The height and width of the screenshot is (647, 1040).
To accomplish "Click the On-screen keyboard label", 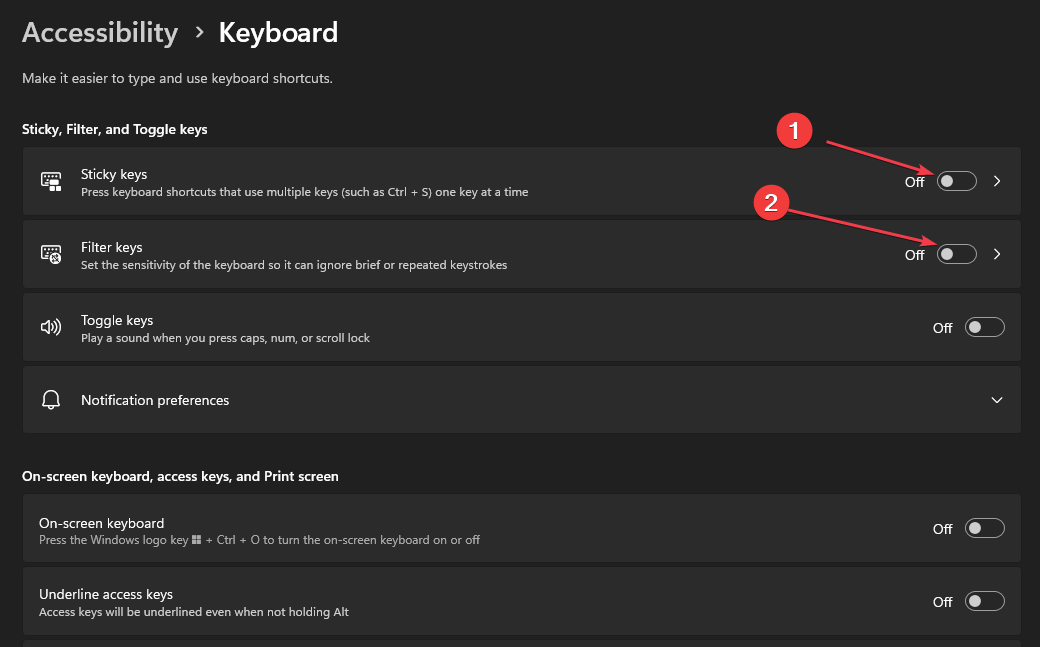I will tap(101, 523).
